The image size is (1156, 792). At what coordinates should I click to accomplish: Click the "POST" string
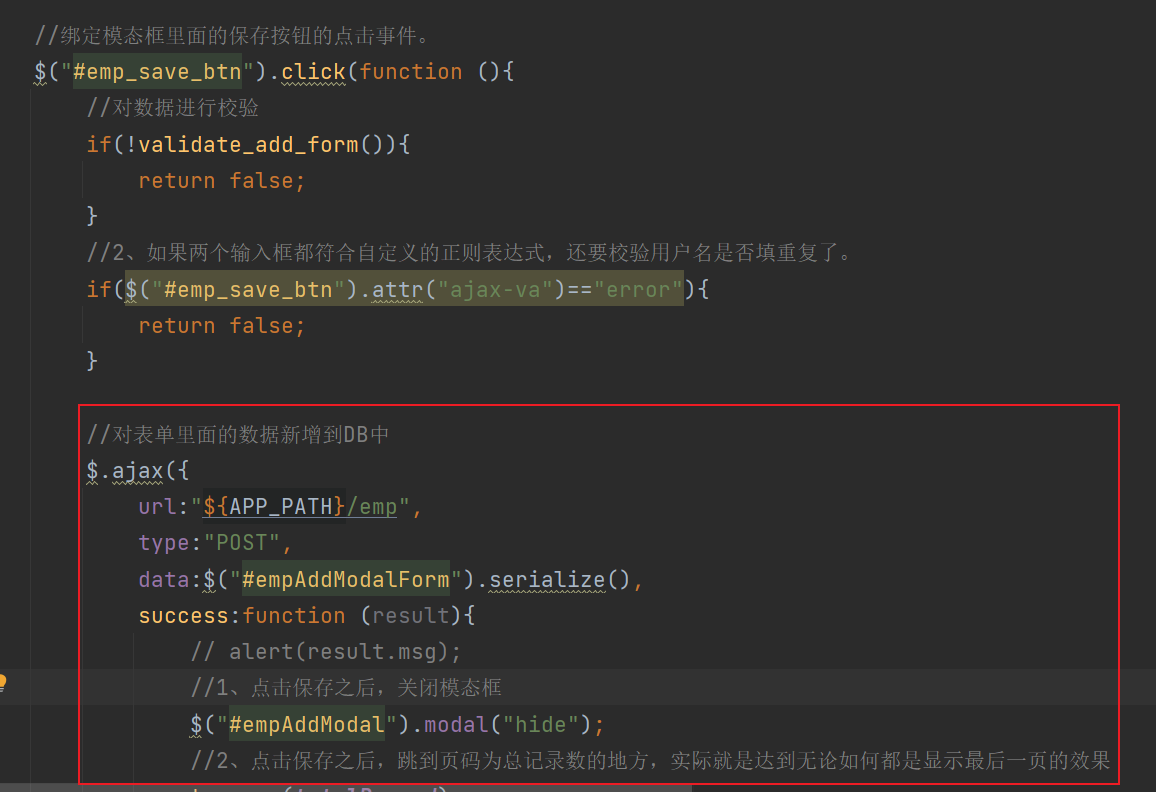(x=242, y=543)
